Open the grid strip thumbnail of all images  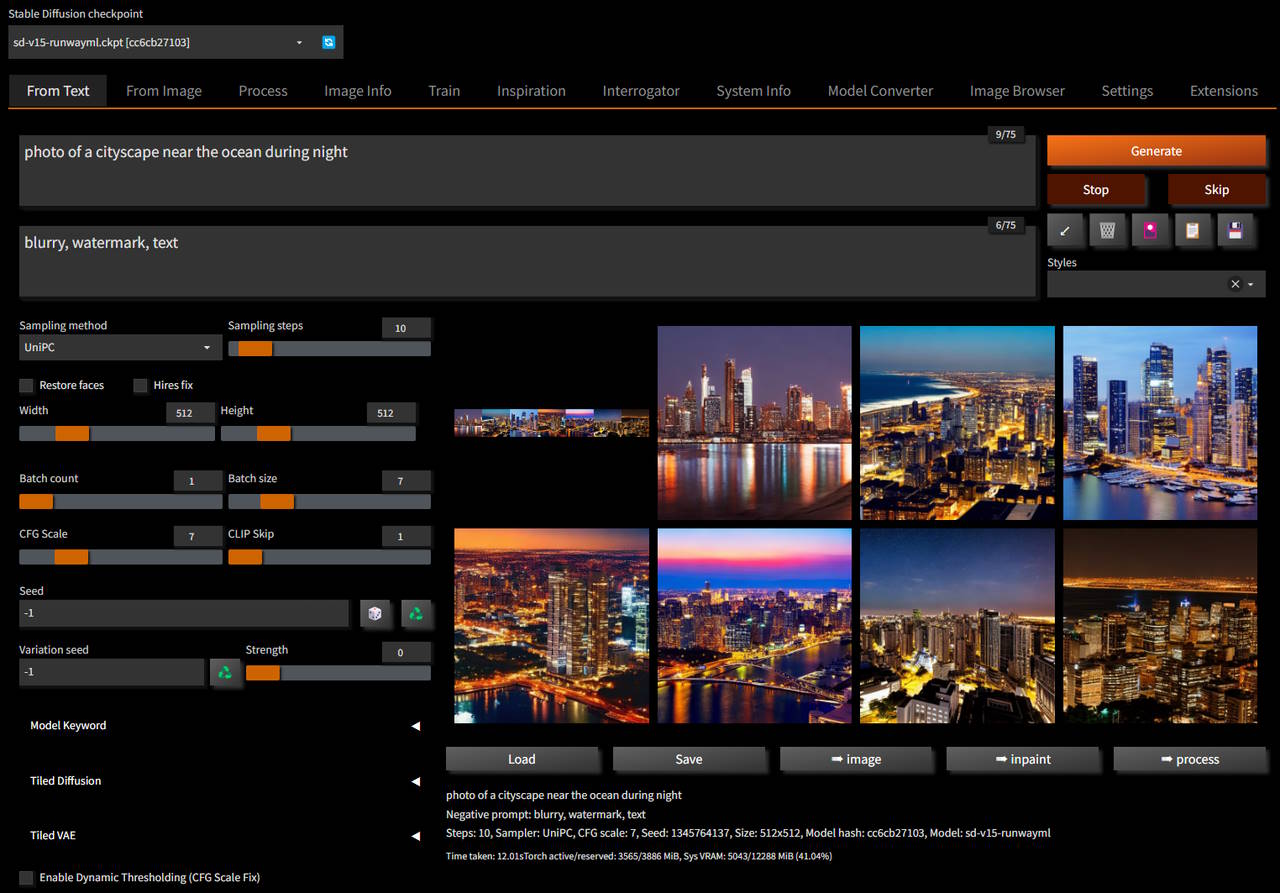(x=551, y=423)
